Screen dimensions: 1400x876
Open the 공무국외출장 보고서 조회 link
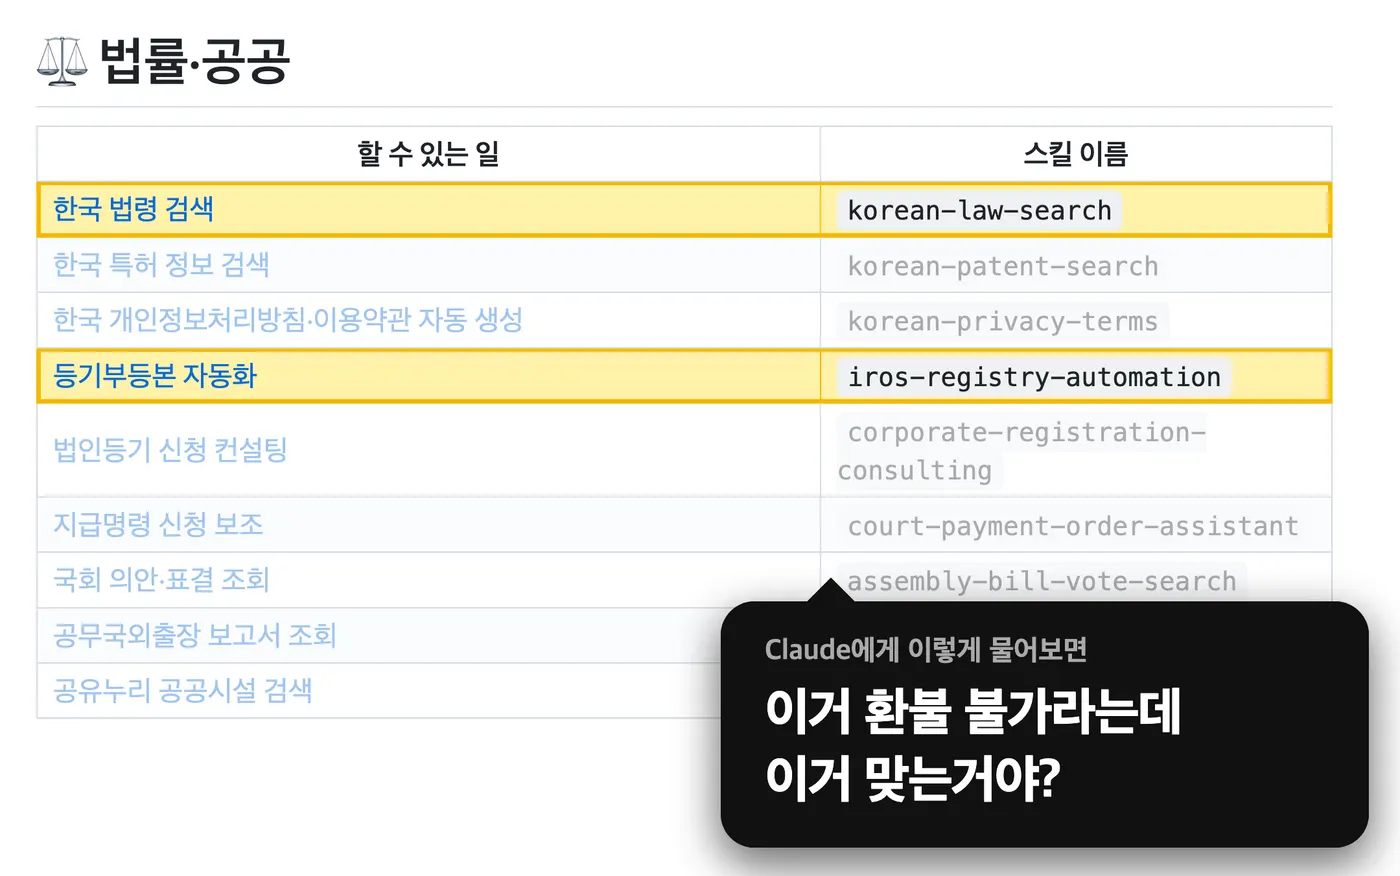pos(195,635)
